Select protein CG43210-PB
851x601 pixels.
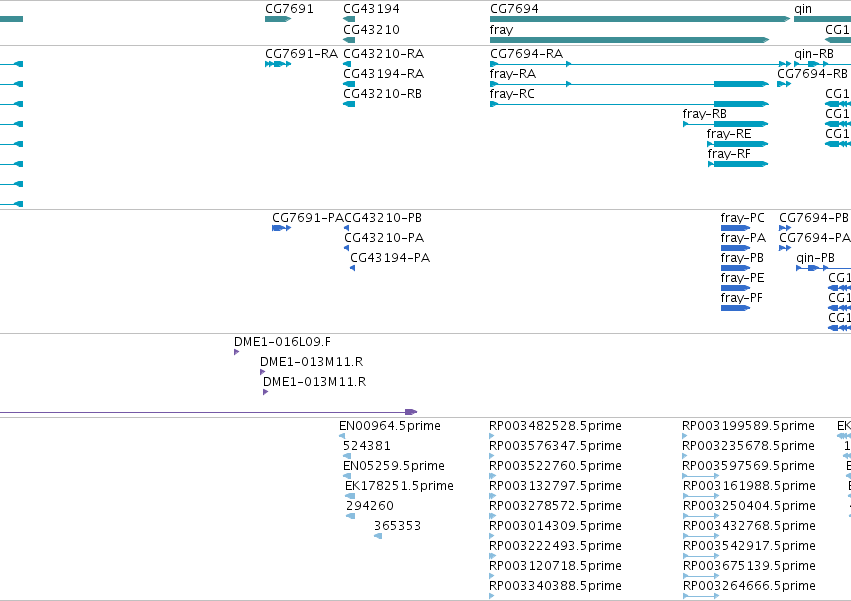click(x=346, y=228)
